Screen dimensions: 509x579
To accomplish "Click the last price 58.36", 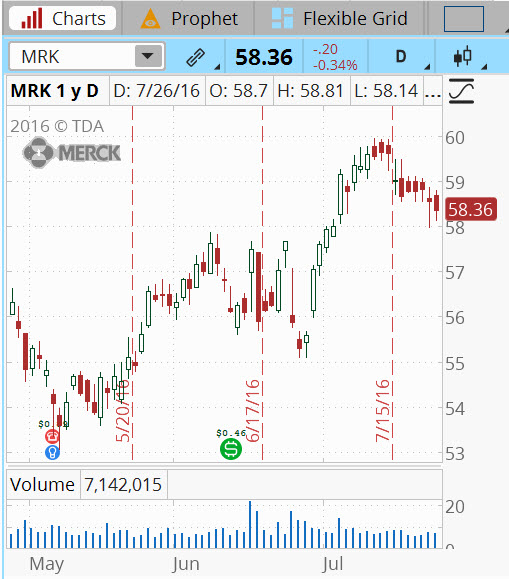I will tap(264, 57).
